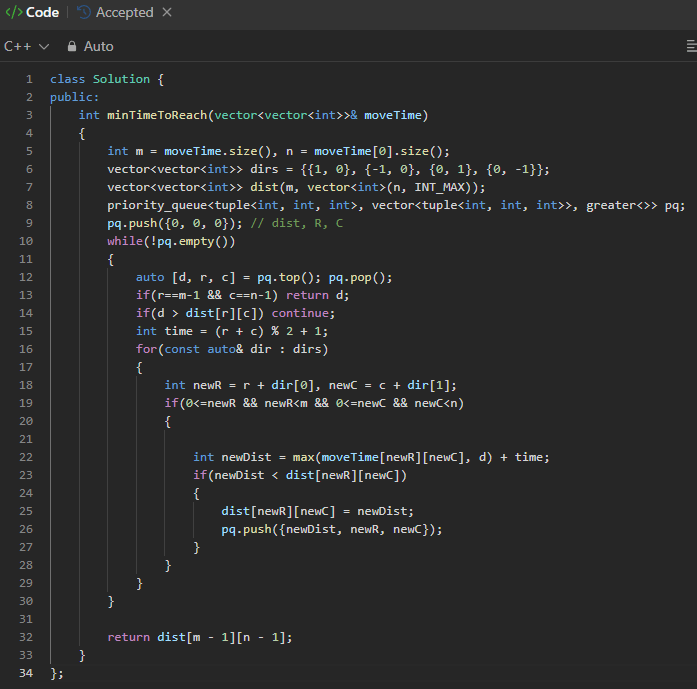697x689 pixels.
Task: Close the Accepted tab
Action: click(167, 13)
